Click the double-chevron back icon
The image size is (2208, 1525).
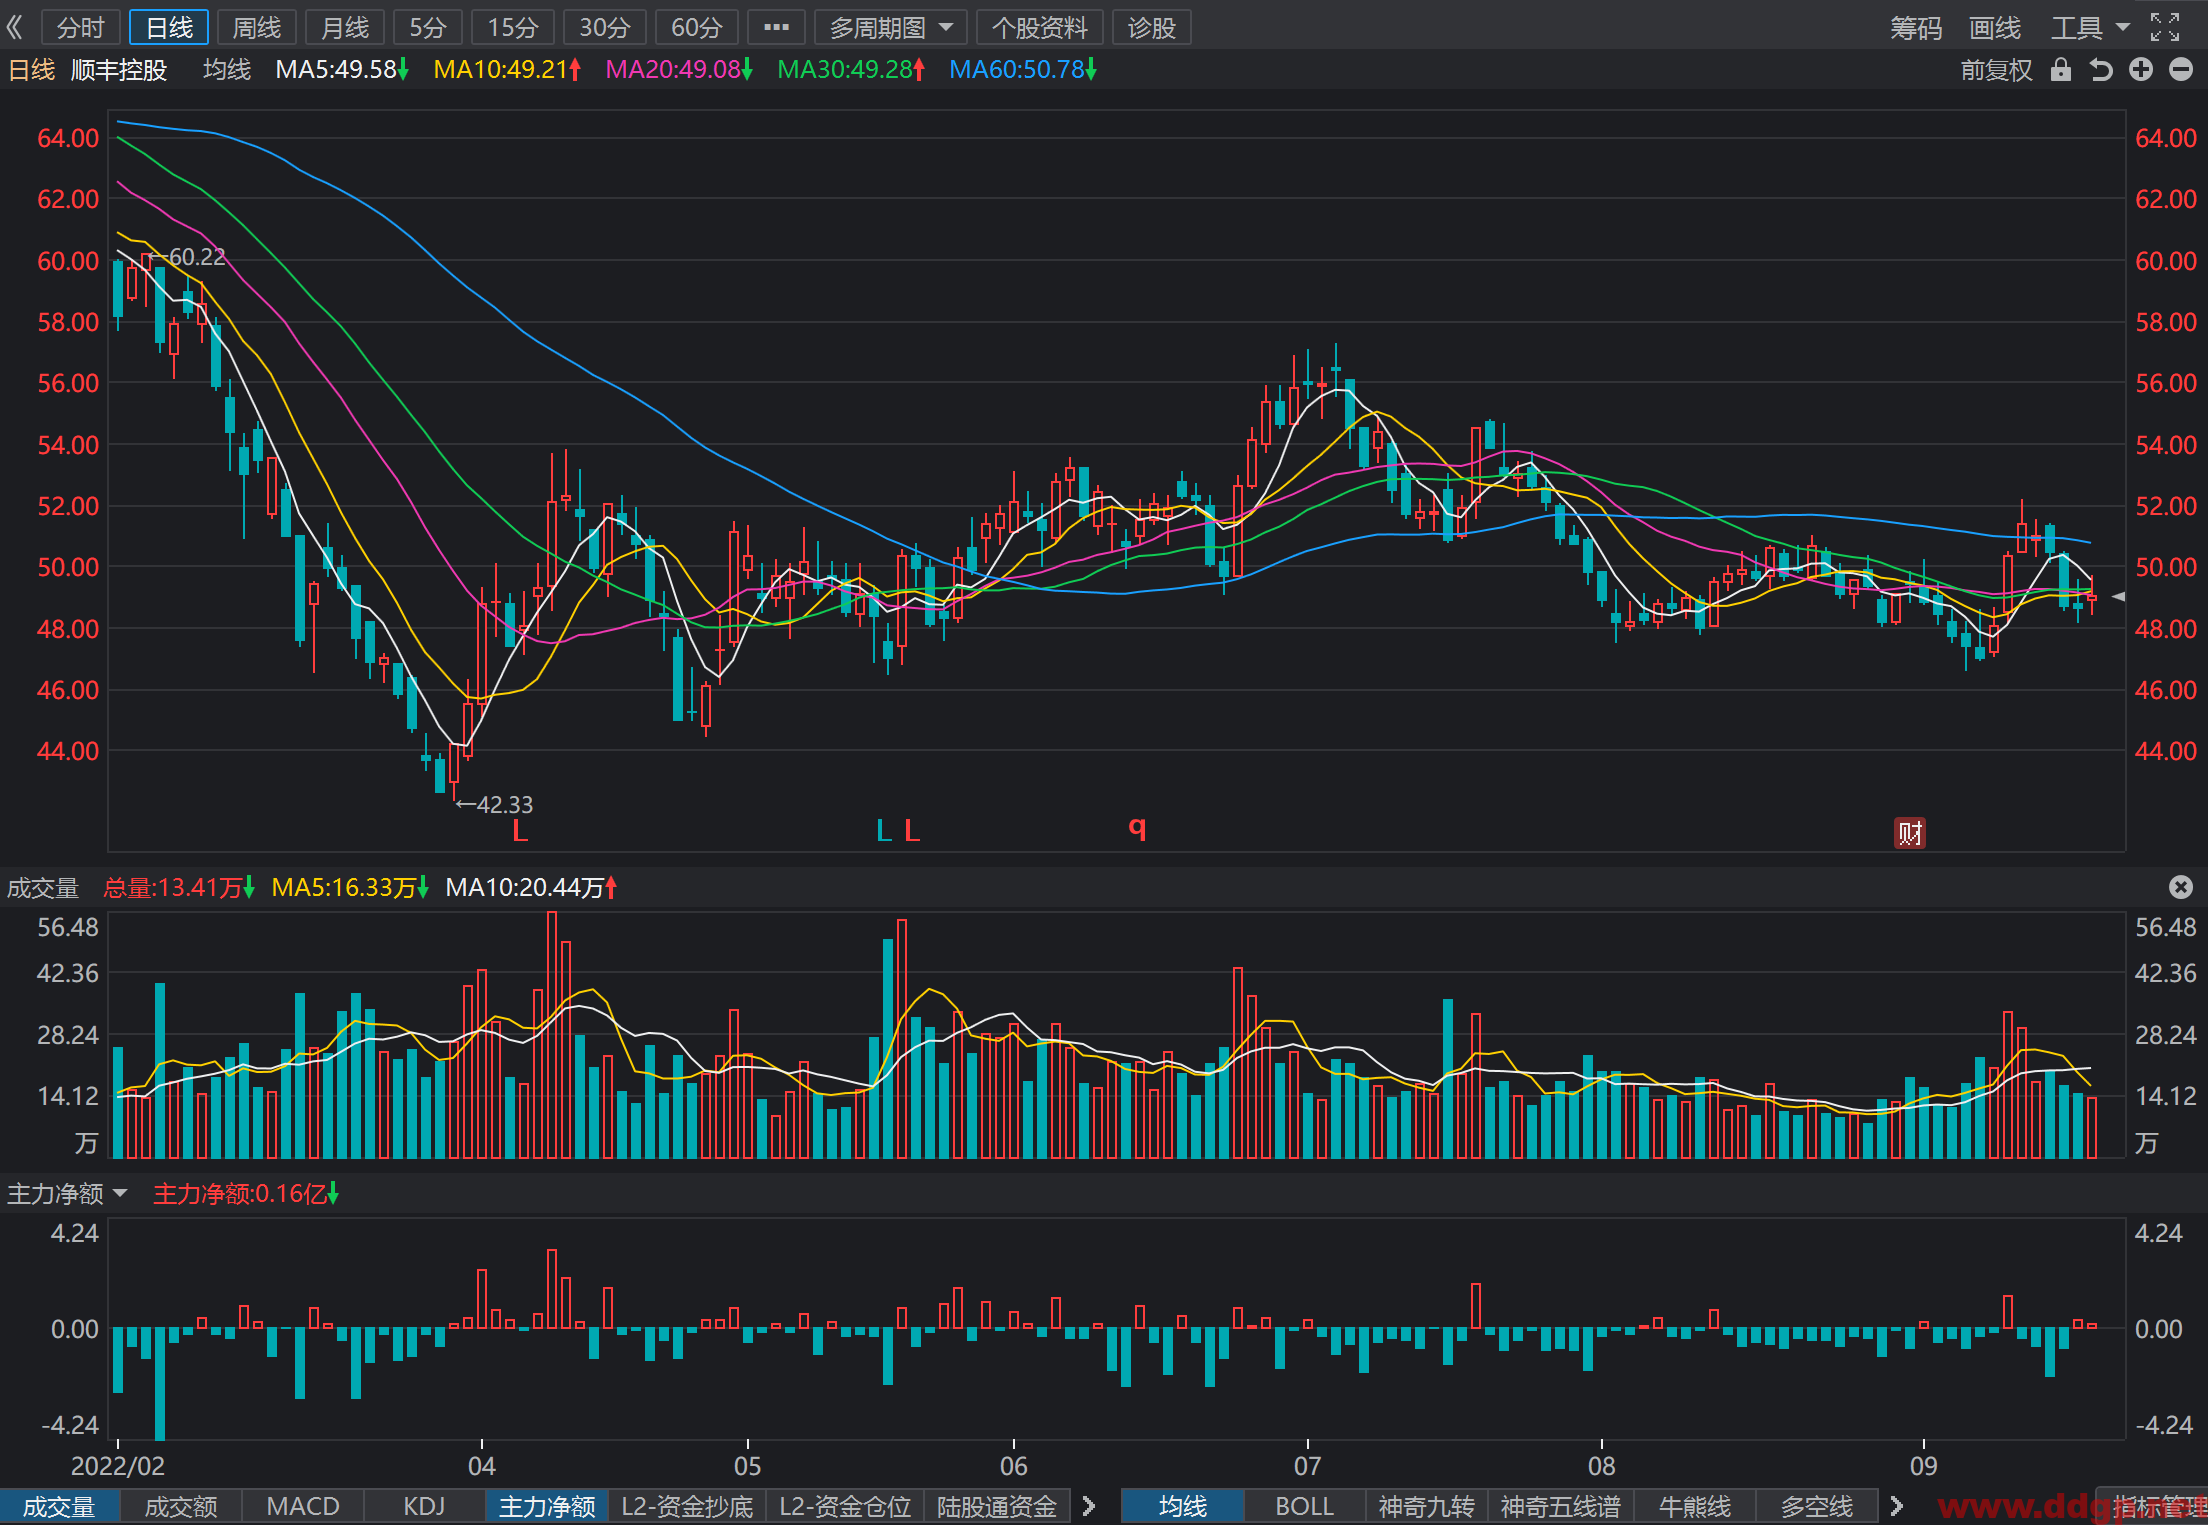(x=15, y=27)
